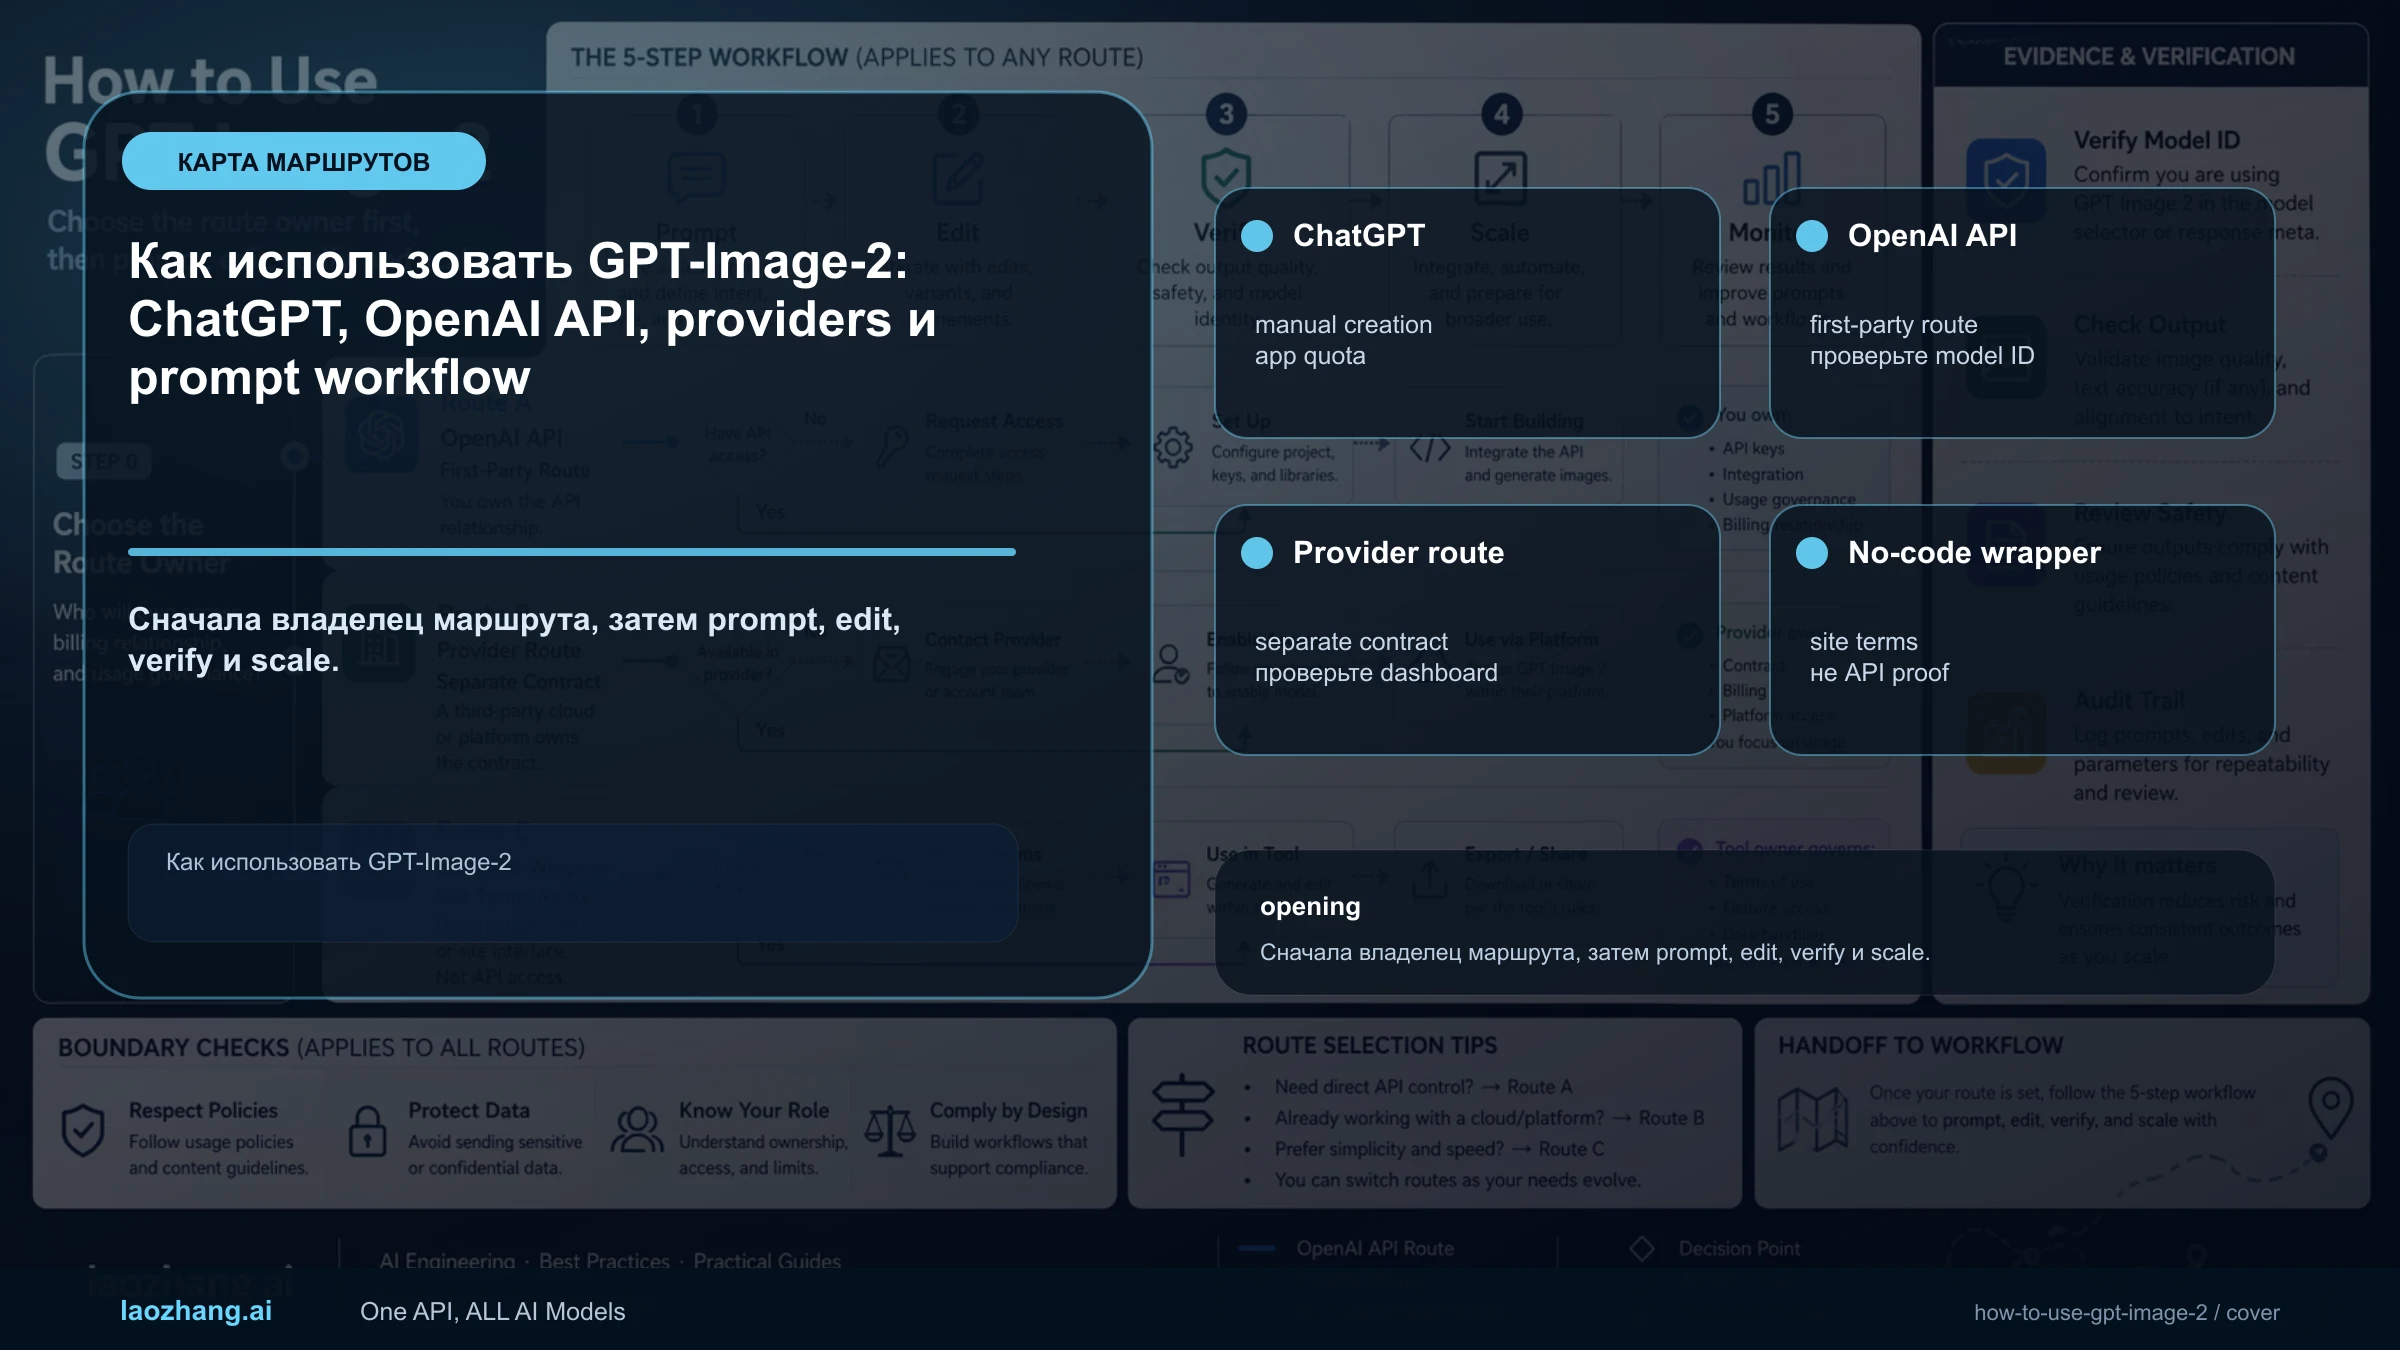Screen dimensions: 2400x1350
Task: Click the lightbulb icon beside 'Why it matters'
Action: tap(2006, 890)
